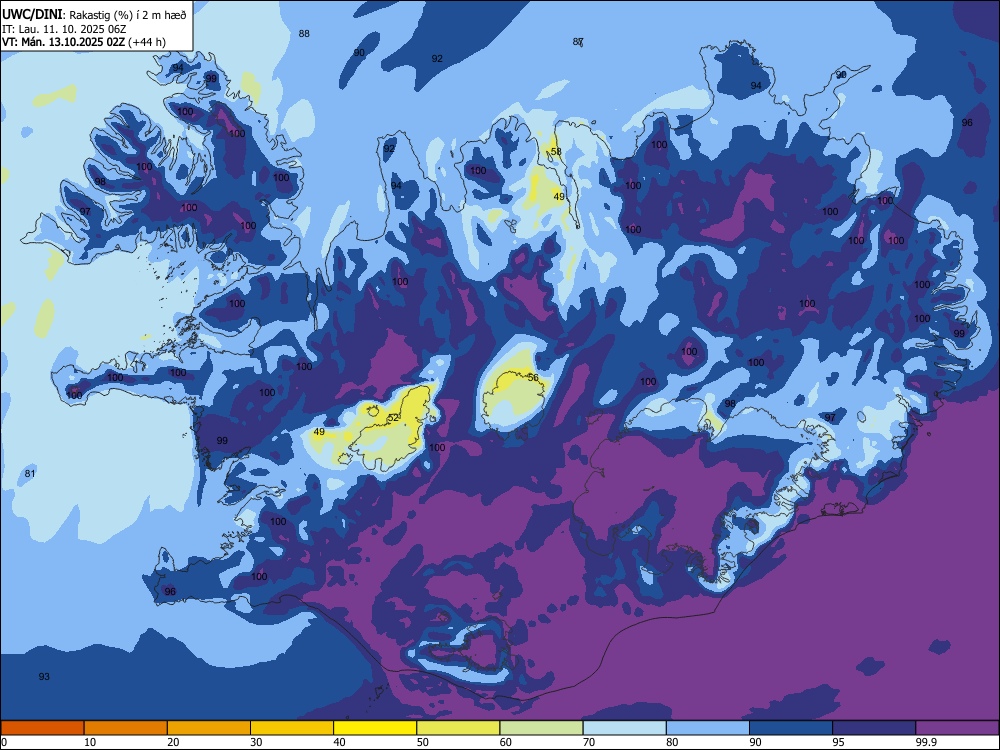Click the map value '58' in the north
This screenshot has height=750, width=1000.
click(556, 152)
